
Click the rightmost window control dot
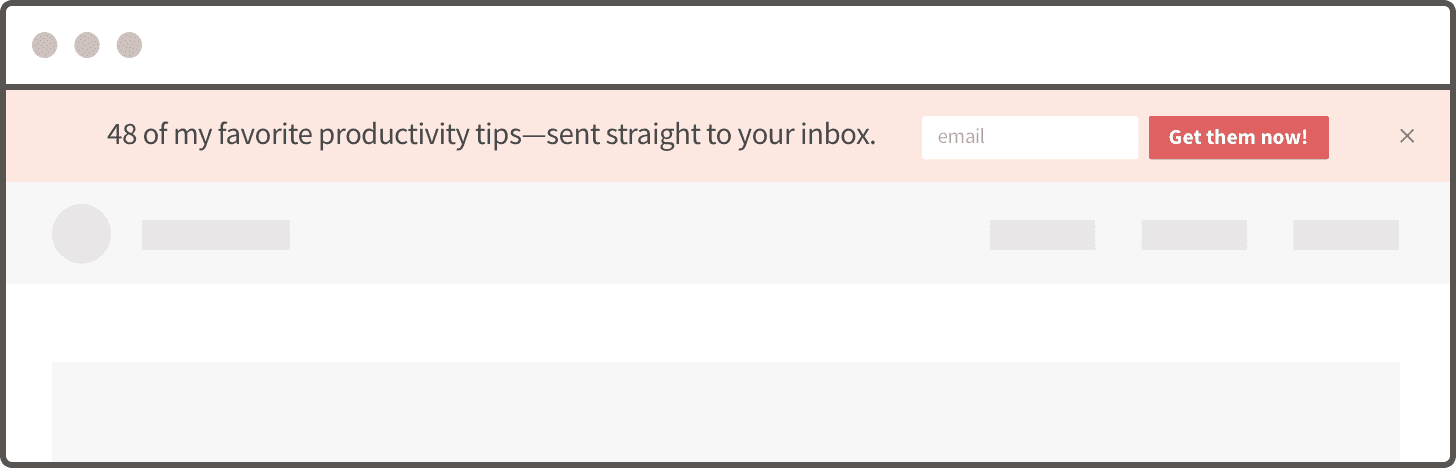129,45
